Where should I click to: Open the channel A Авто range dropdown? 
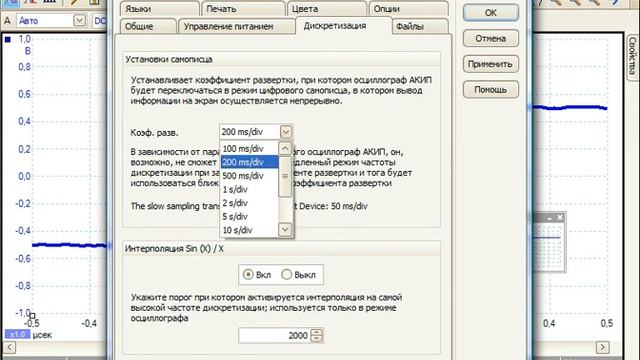pyautogui.click(x=80, y=20)
